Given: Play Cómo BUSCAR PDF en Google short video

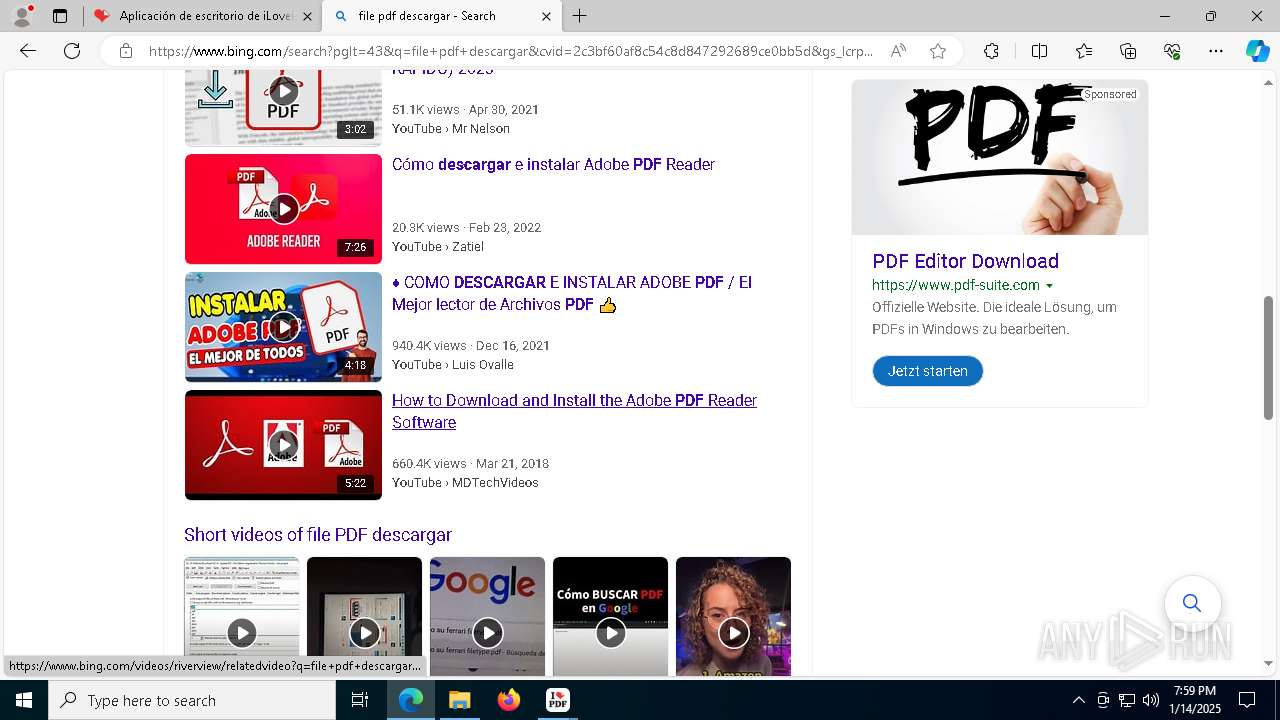Looking at the screenshot, I should (x=610, y=617).
